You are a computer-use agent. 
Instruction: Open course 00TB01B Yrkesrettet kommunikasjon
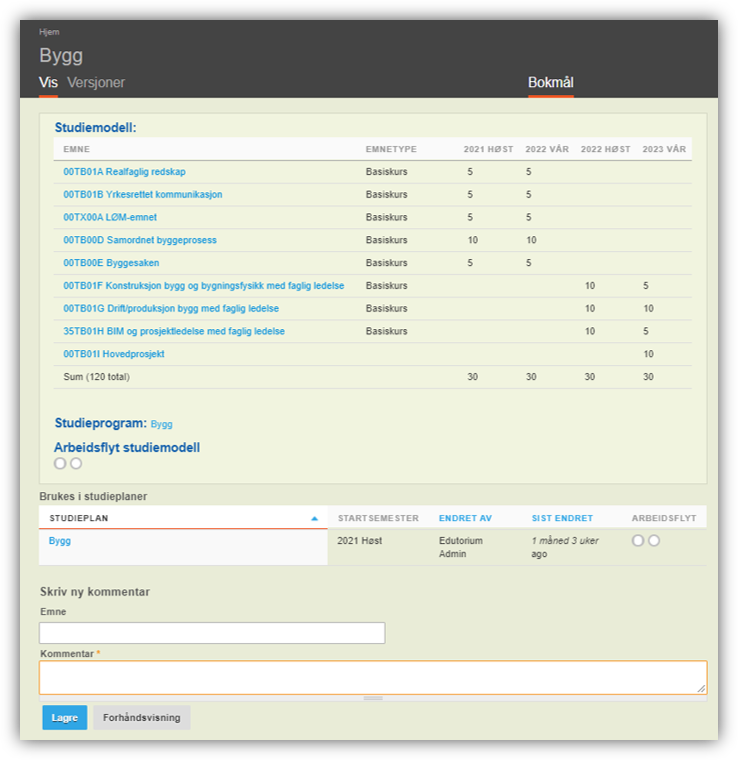point(142,194)
